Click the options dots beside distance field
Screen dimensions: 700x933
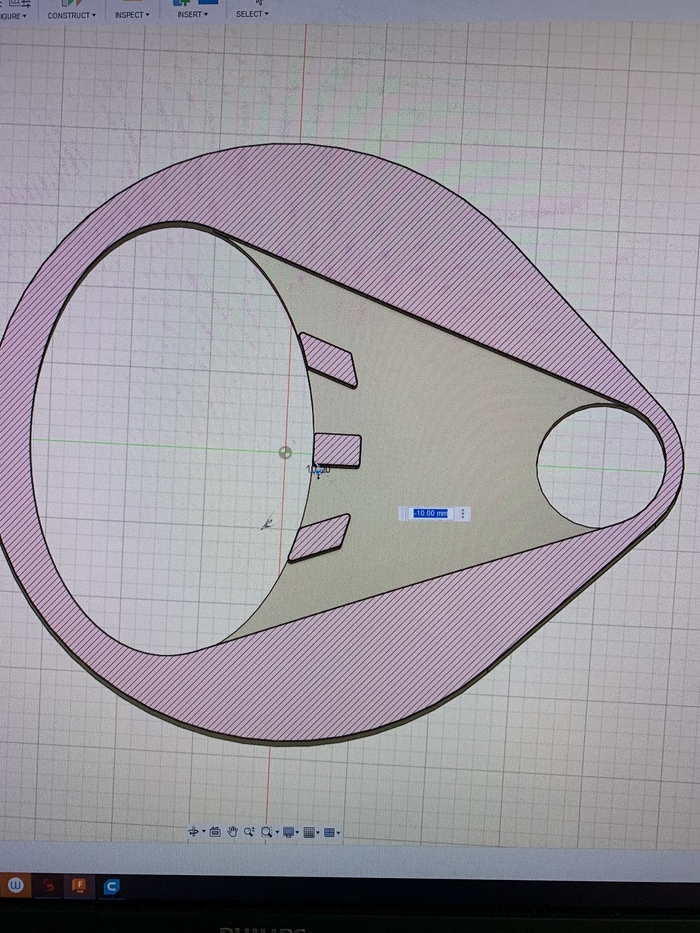(463, 513)
